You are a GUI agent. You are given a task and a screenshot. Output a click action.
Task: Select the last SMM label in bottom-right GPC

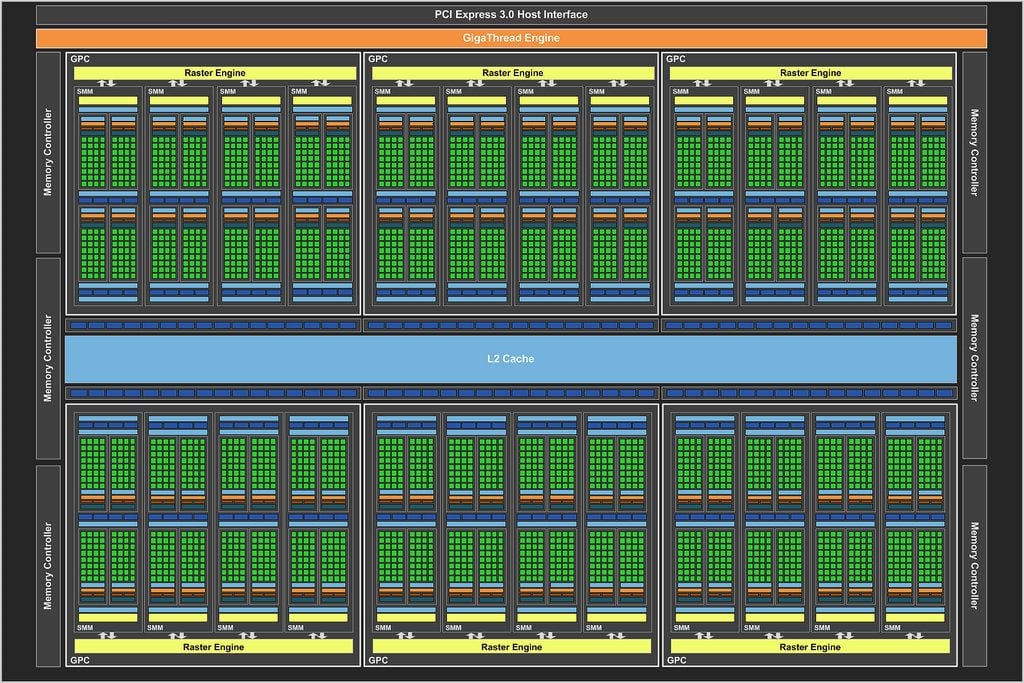894,628
